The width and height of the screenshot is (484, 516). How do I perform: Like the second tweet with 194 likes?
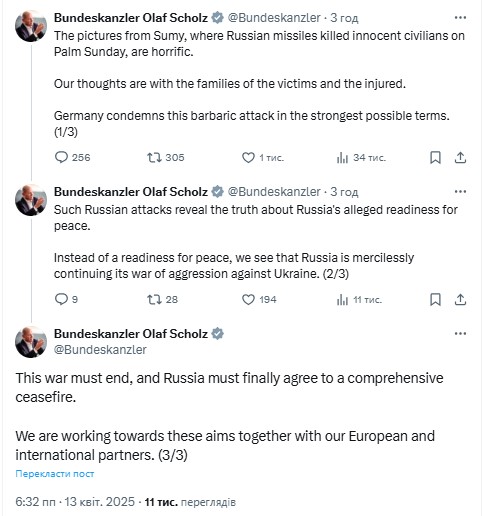259,299
